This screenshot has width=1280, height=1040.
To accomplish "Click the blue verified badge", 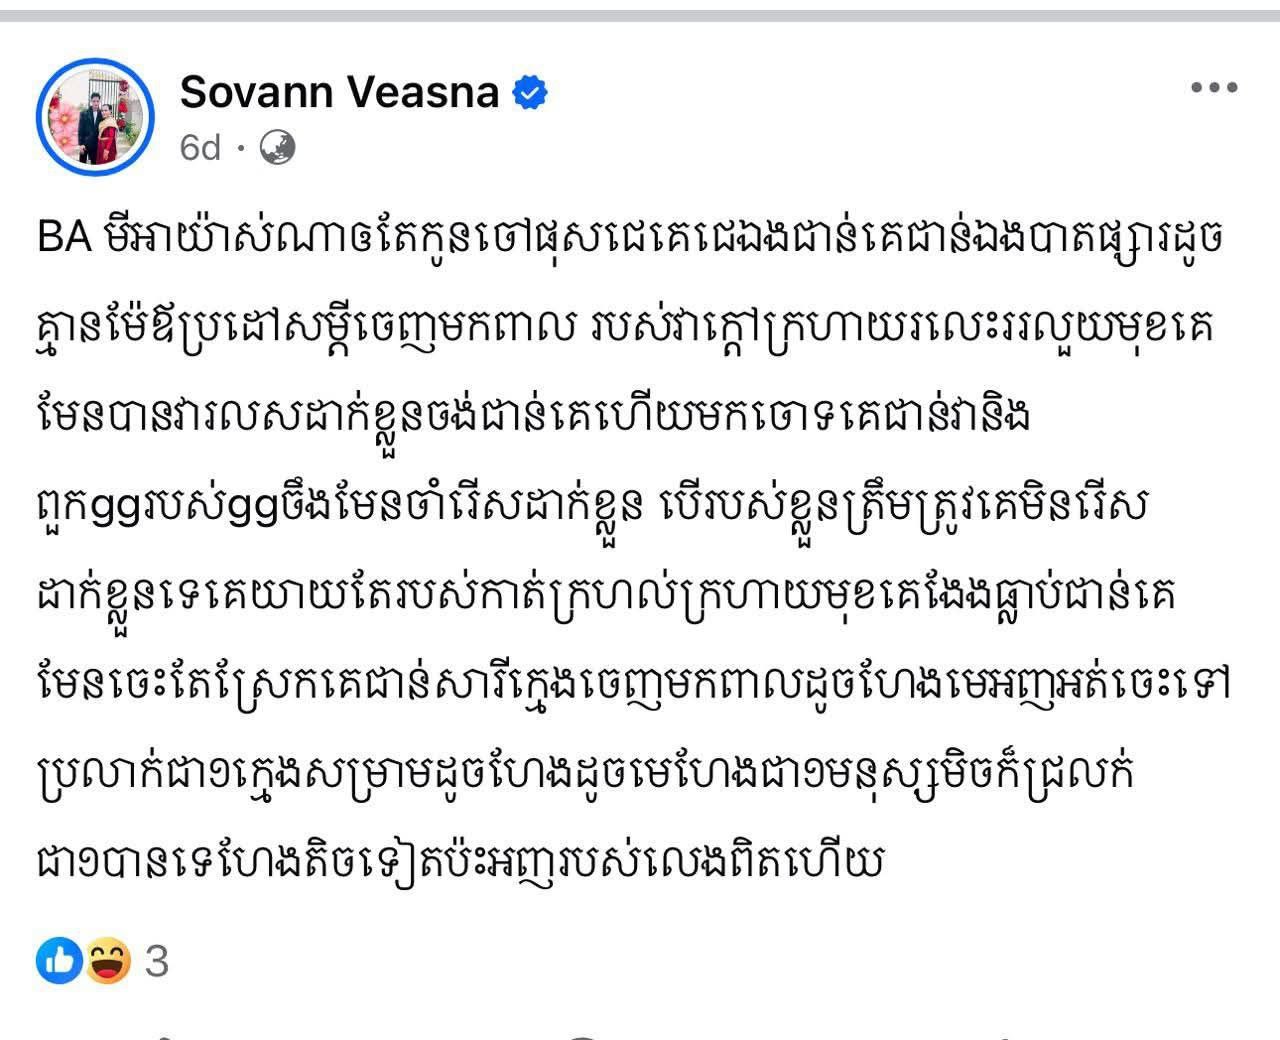I will [529, 94].
